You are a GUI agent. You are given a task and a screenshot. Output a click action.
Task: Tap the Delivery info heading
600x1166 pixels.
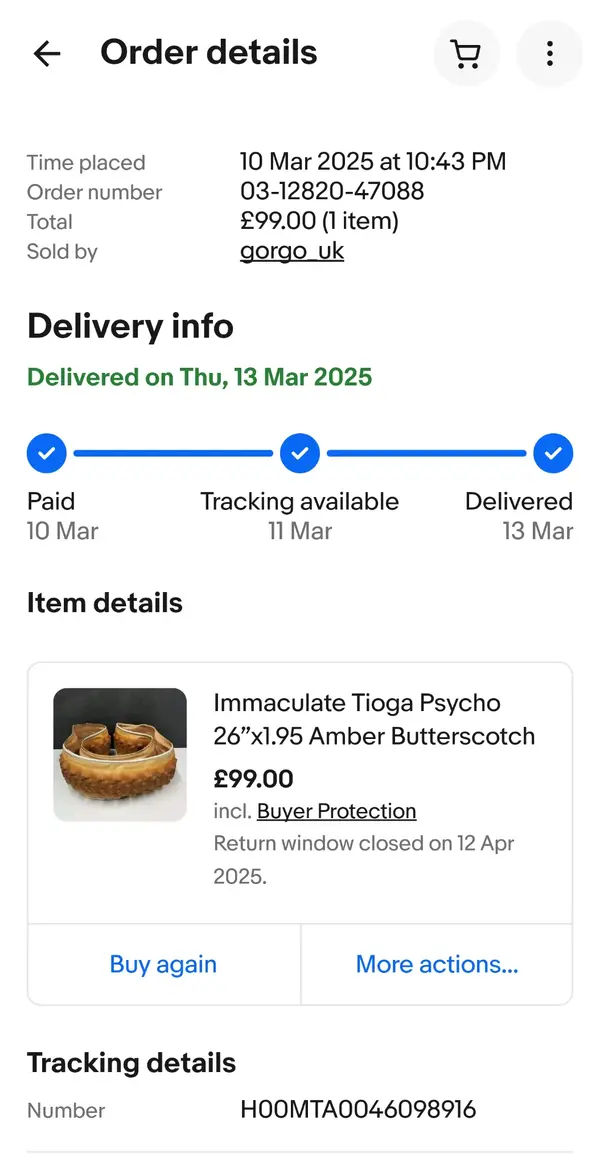[130, 326]
